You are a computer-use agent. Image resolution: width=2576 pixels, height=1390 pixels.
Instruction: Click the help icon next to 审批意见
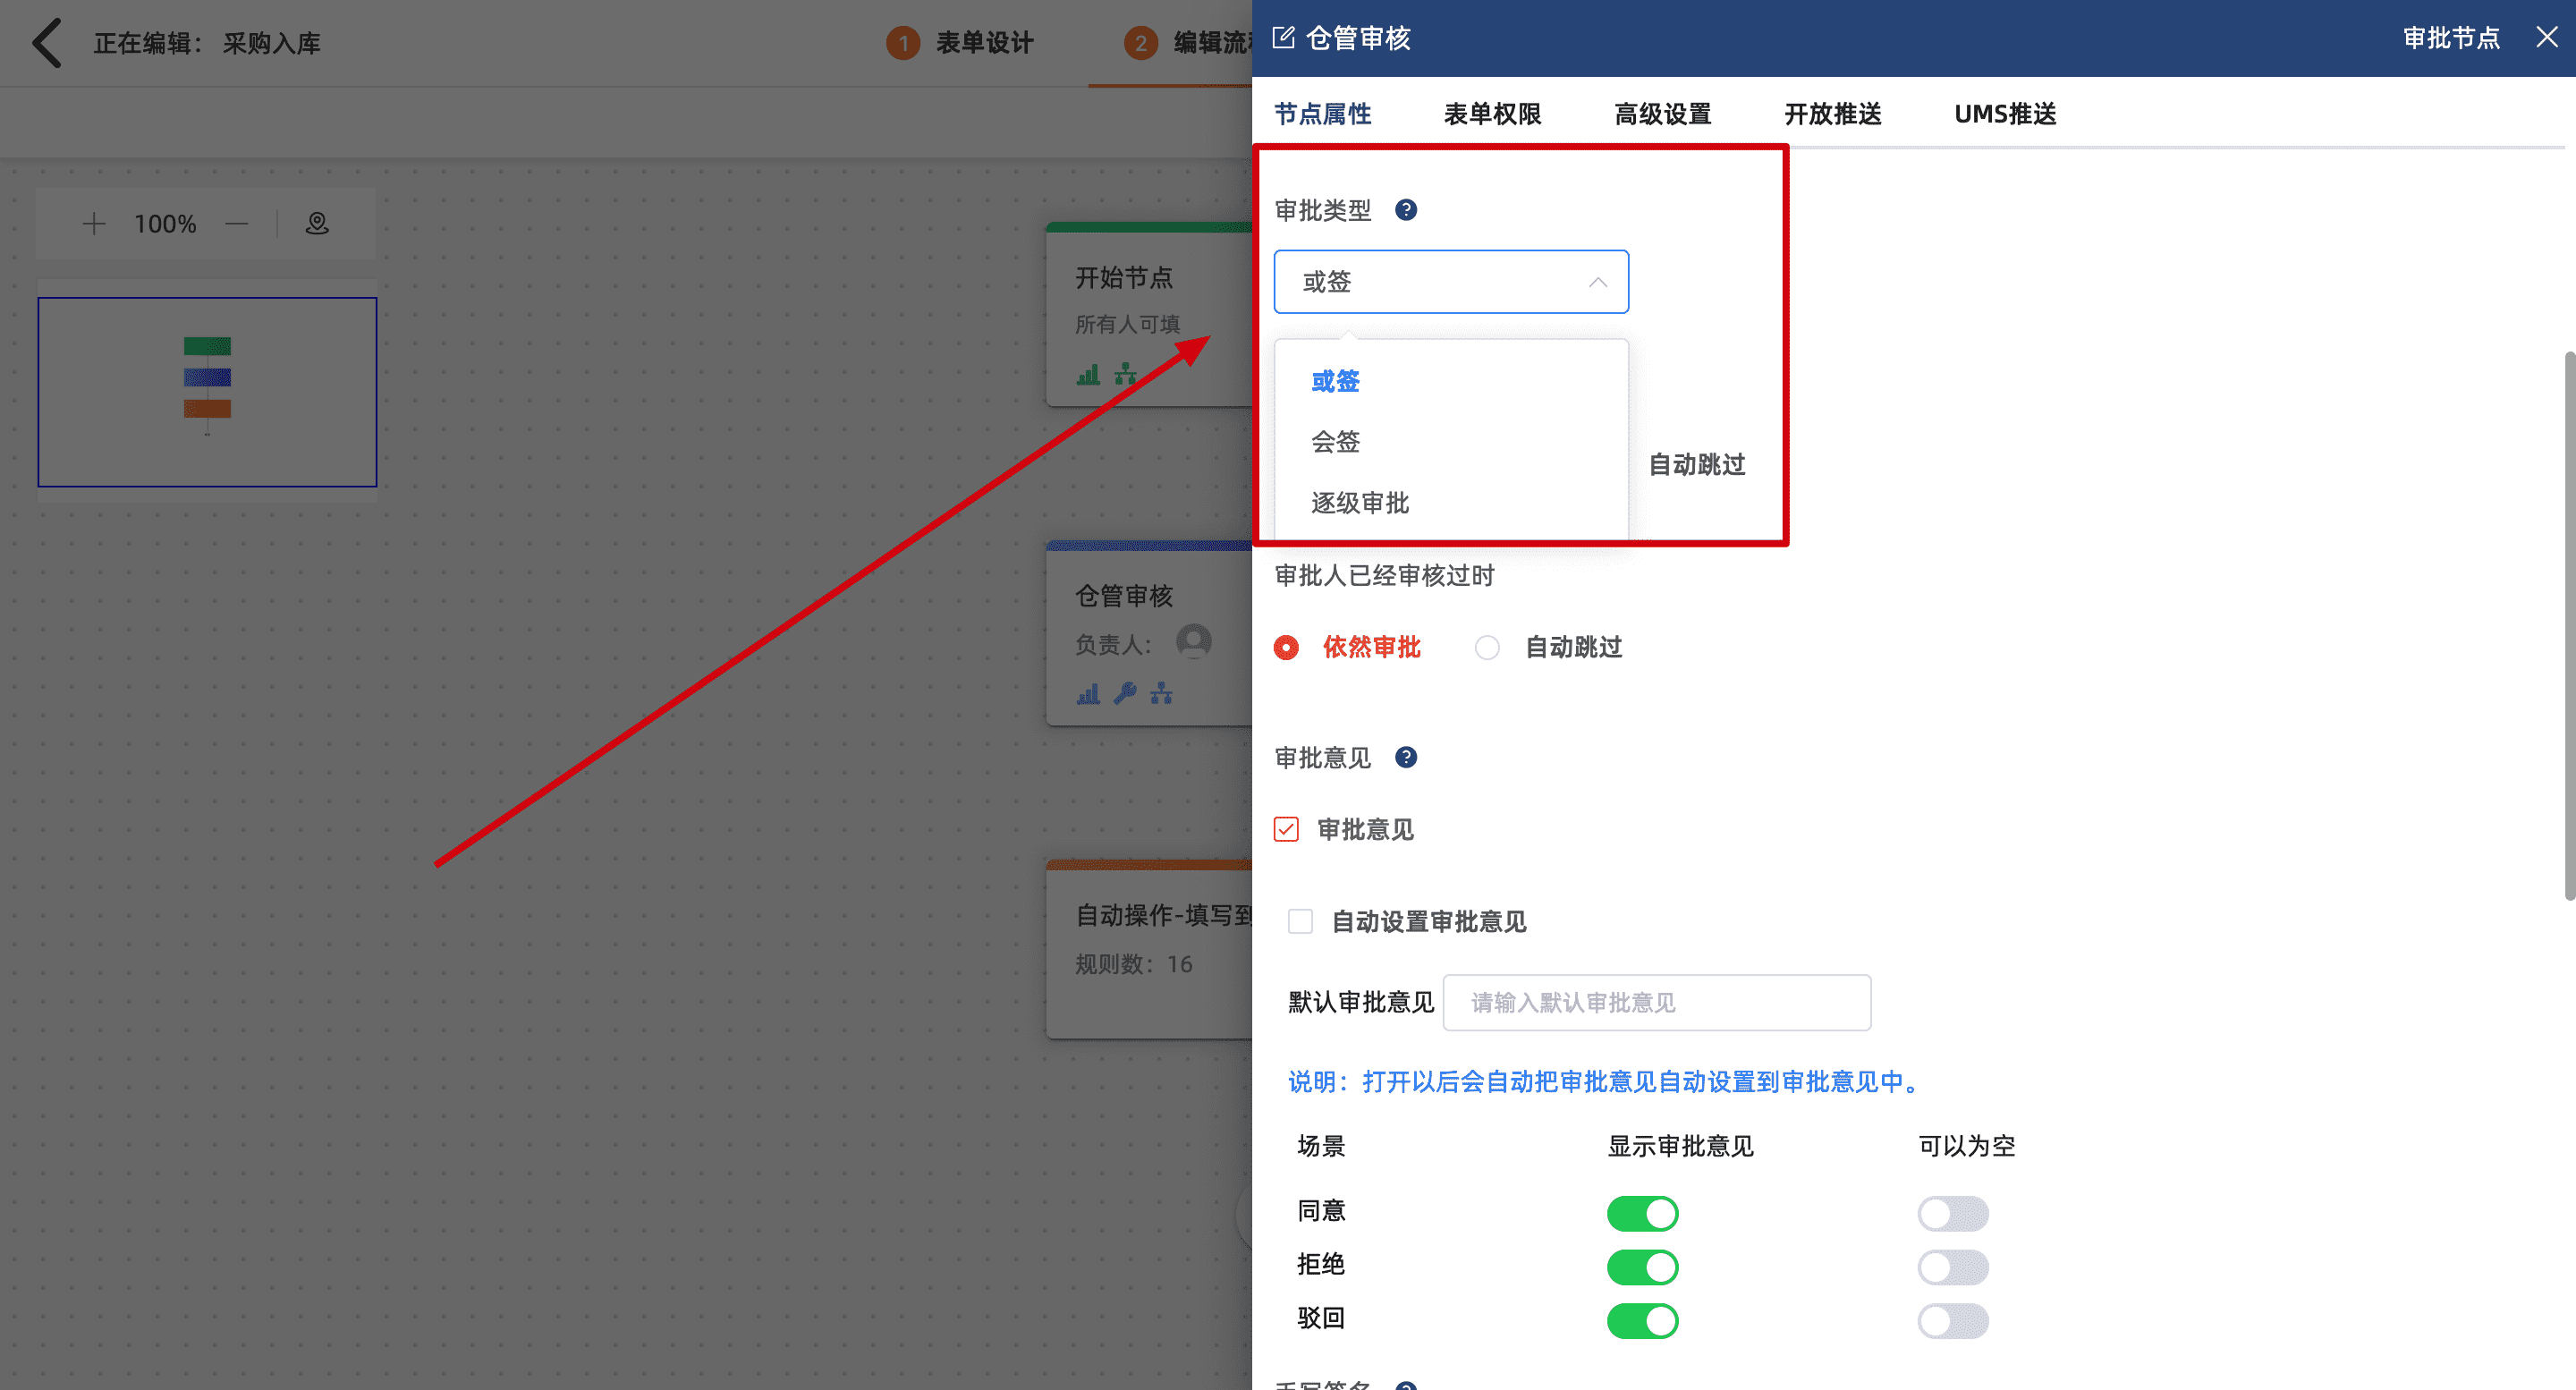click(x=1405, y=757)
